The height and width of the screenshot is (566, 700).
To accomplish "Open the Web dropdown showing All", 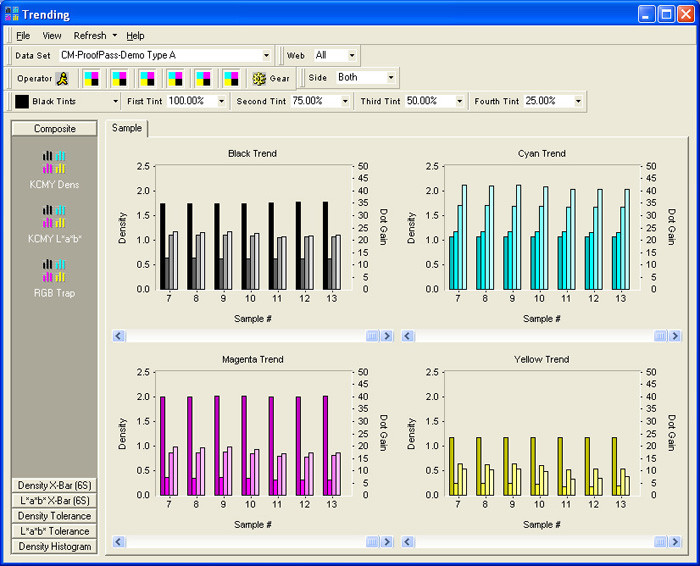I will 352,55.
